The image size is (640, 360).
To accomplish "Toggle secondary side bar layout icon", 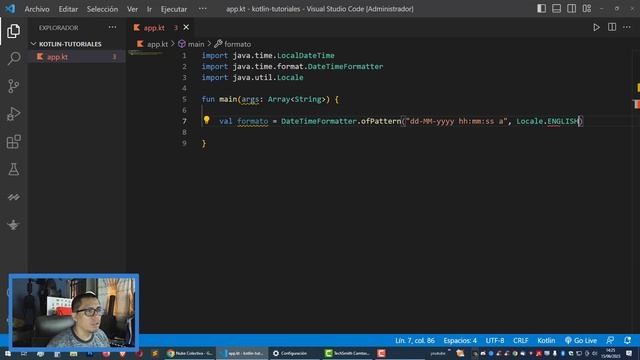I will (571, 9).
